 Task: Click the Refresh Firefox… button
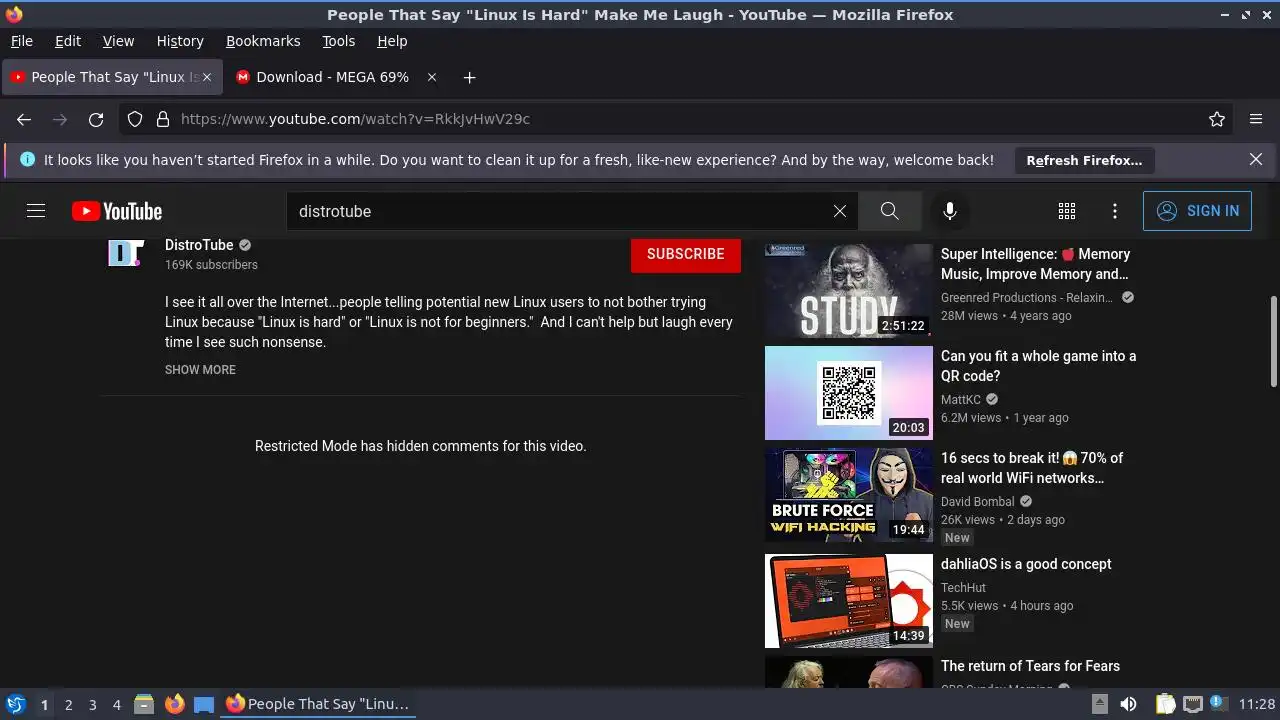(1084, 160)
